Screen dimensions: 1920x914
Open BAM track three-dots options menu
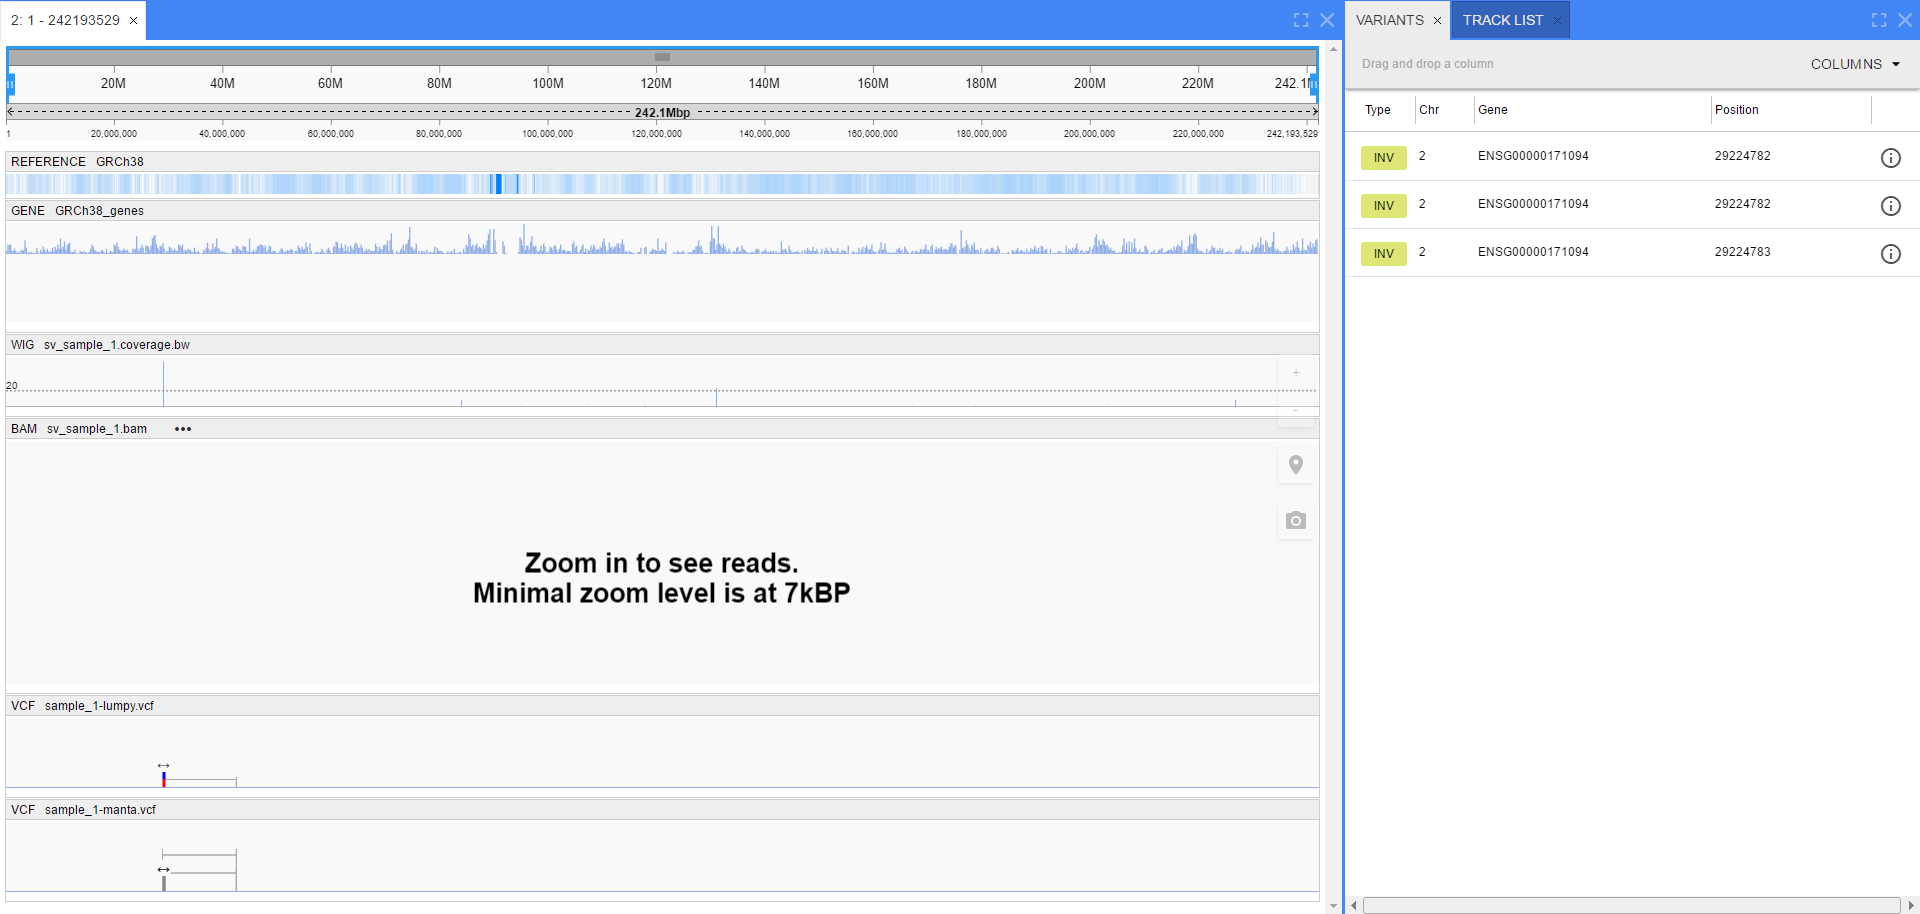pyautogui.click(x=183, y=429)
